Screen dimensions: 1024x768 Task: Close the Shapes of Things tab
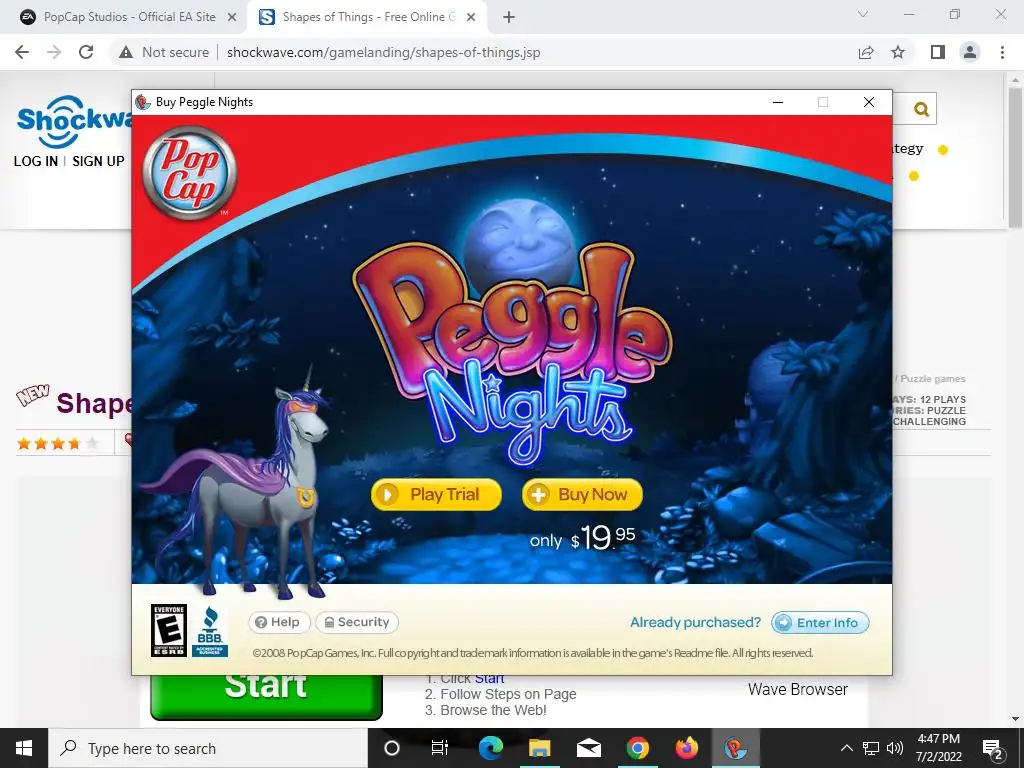click(471, 18)
